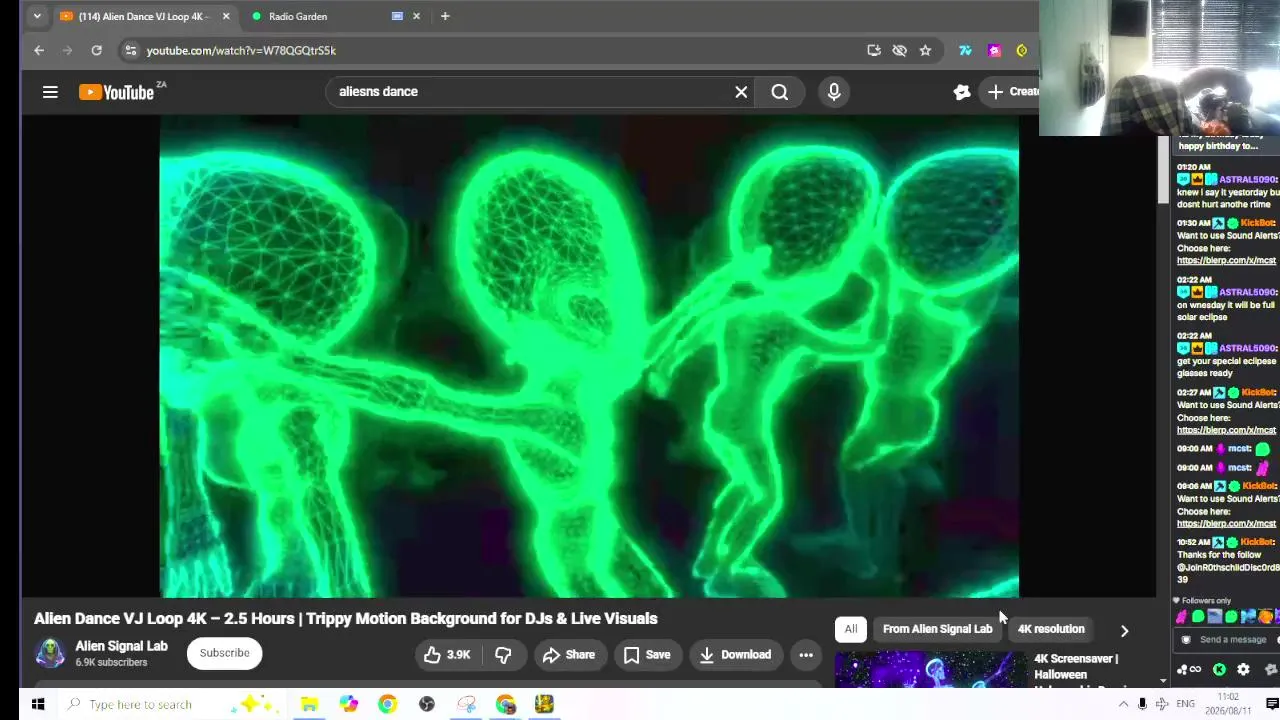Click the crossed-out eye icon in address bar
Screen dimensions: 1280x720
coord(900,50)
